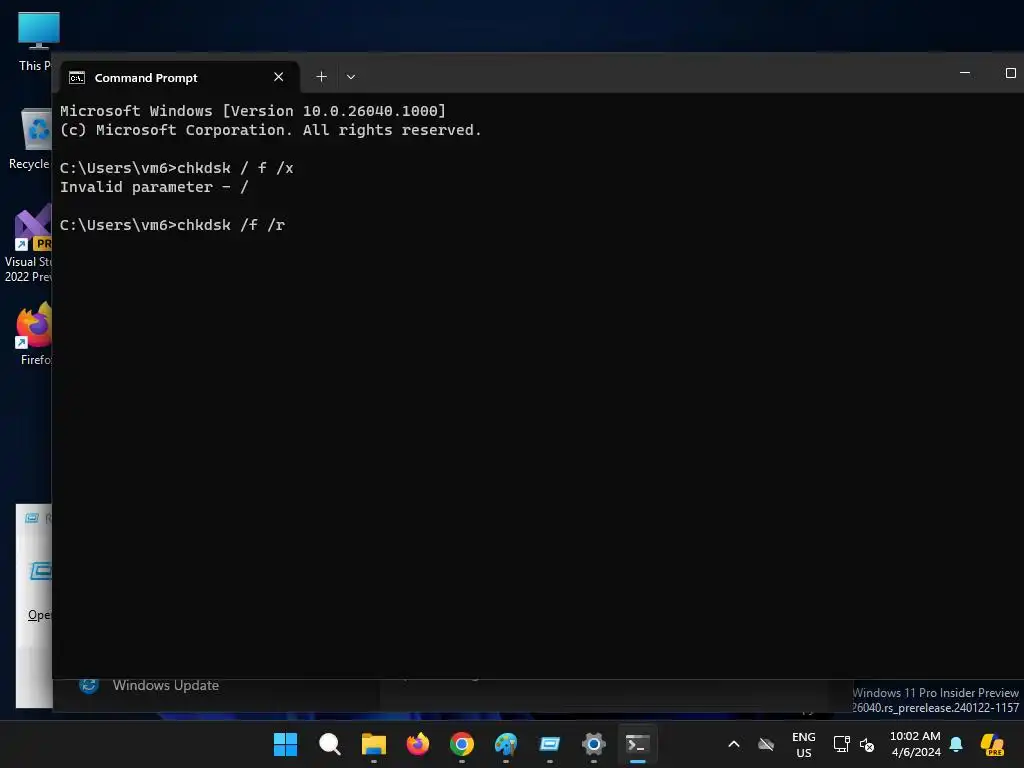Switch the ENG US input language

pyautogui.click(x=804, y=744)
